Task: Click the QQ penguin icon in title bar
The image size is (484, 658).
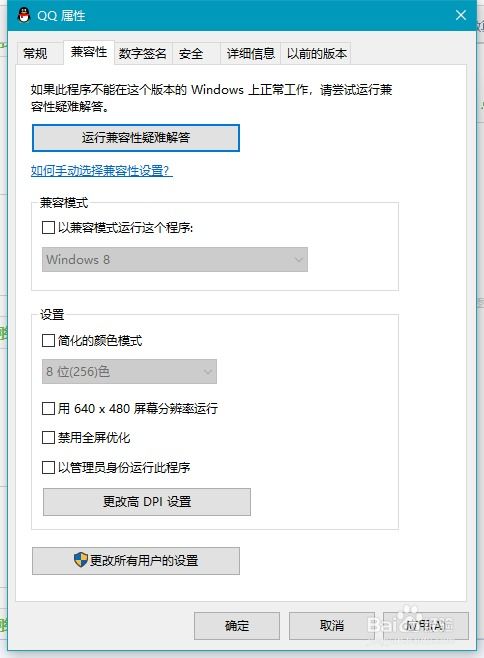Action: coord(24,15)
